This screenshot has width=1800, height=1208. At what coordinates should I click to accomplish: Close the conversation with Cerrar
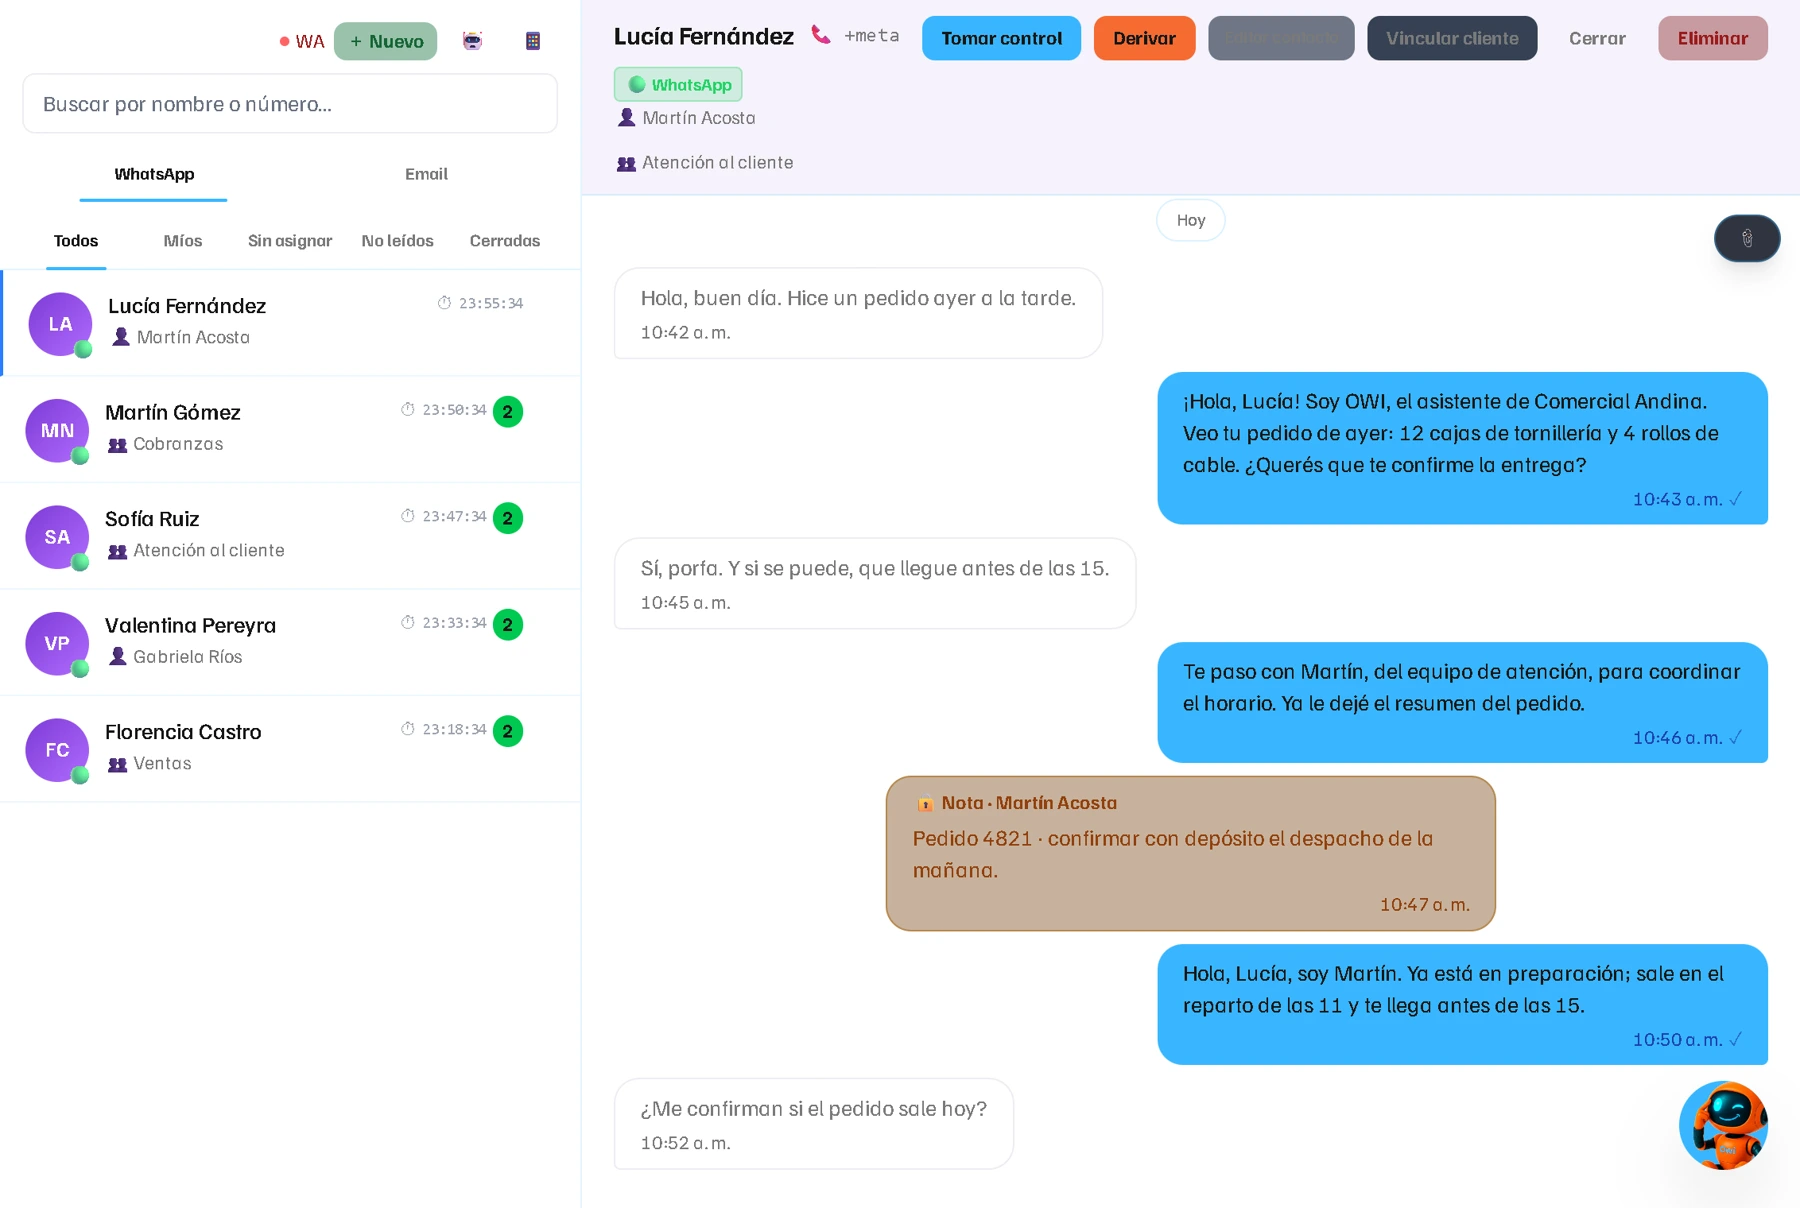[x=1597, y=38]
